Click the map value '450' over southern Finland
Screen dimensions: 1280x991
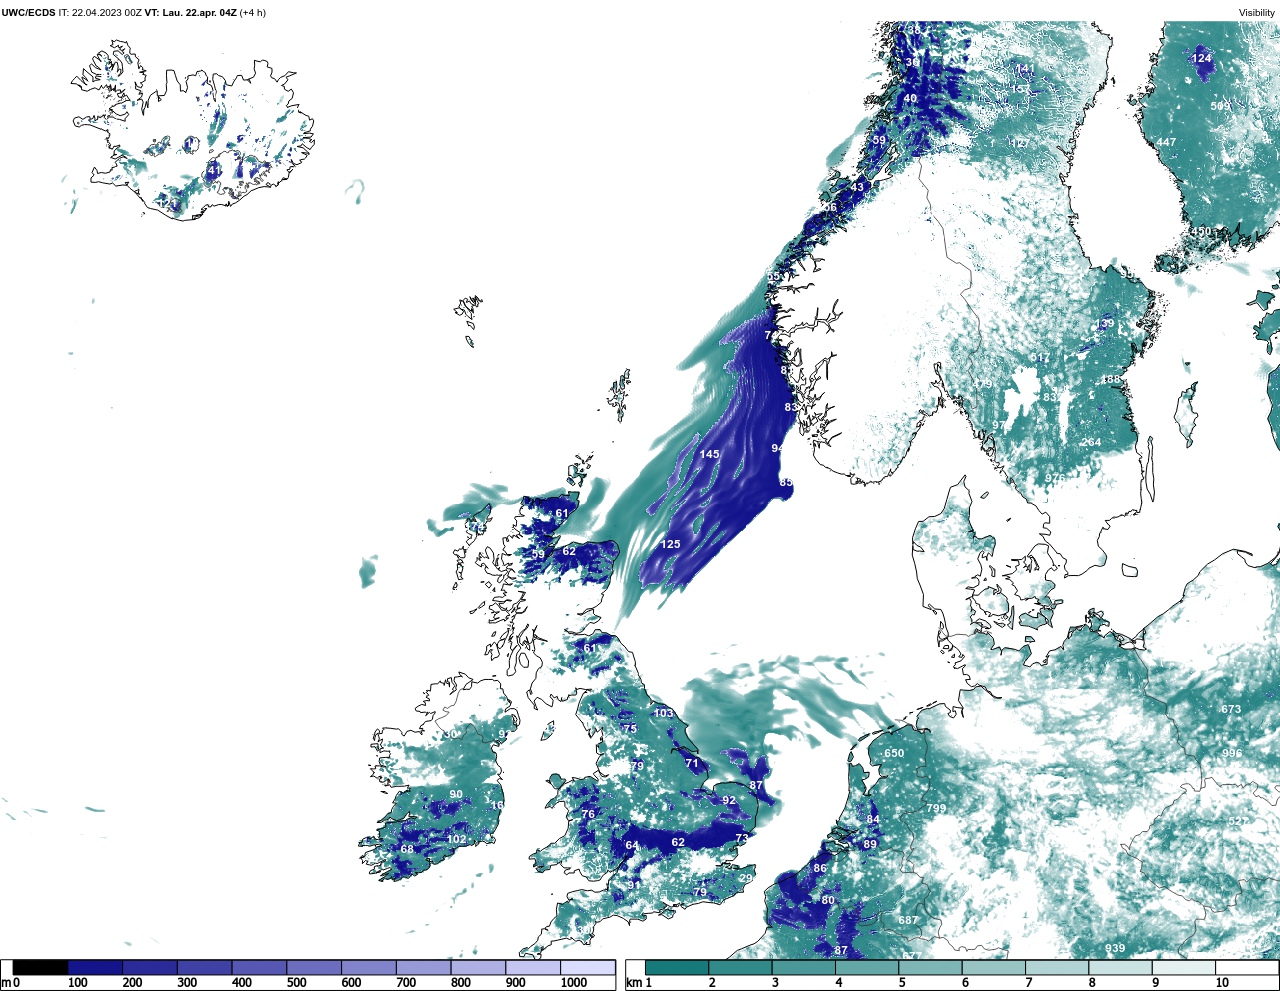click(x=1200, y=231)
